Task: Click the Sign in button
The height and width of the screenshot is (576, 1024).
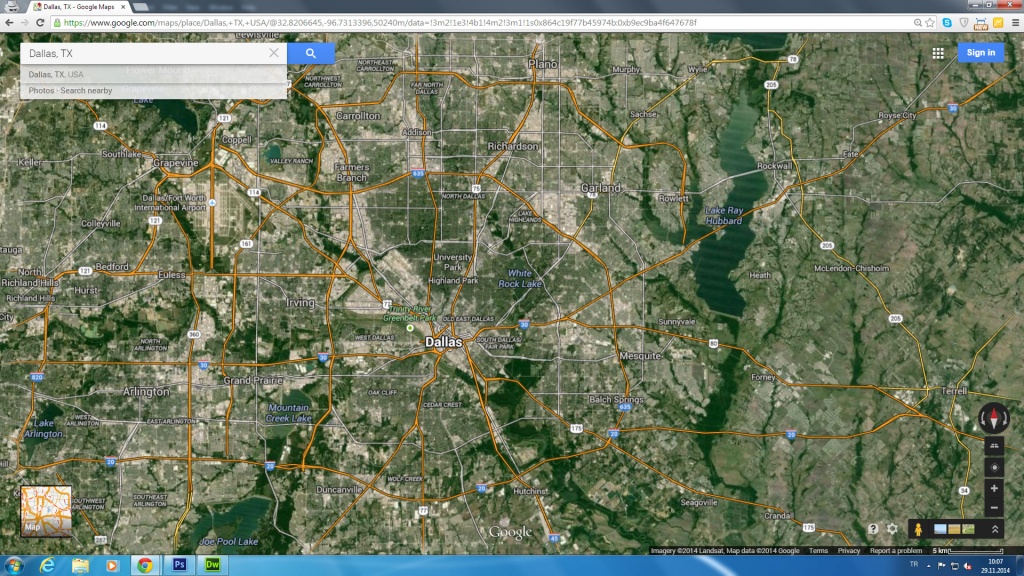Action: coord(980,53)
